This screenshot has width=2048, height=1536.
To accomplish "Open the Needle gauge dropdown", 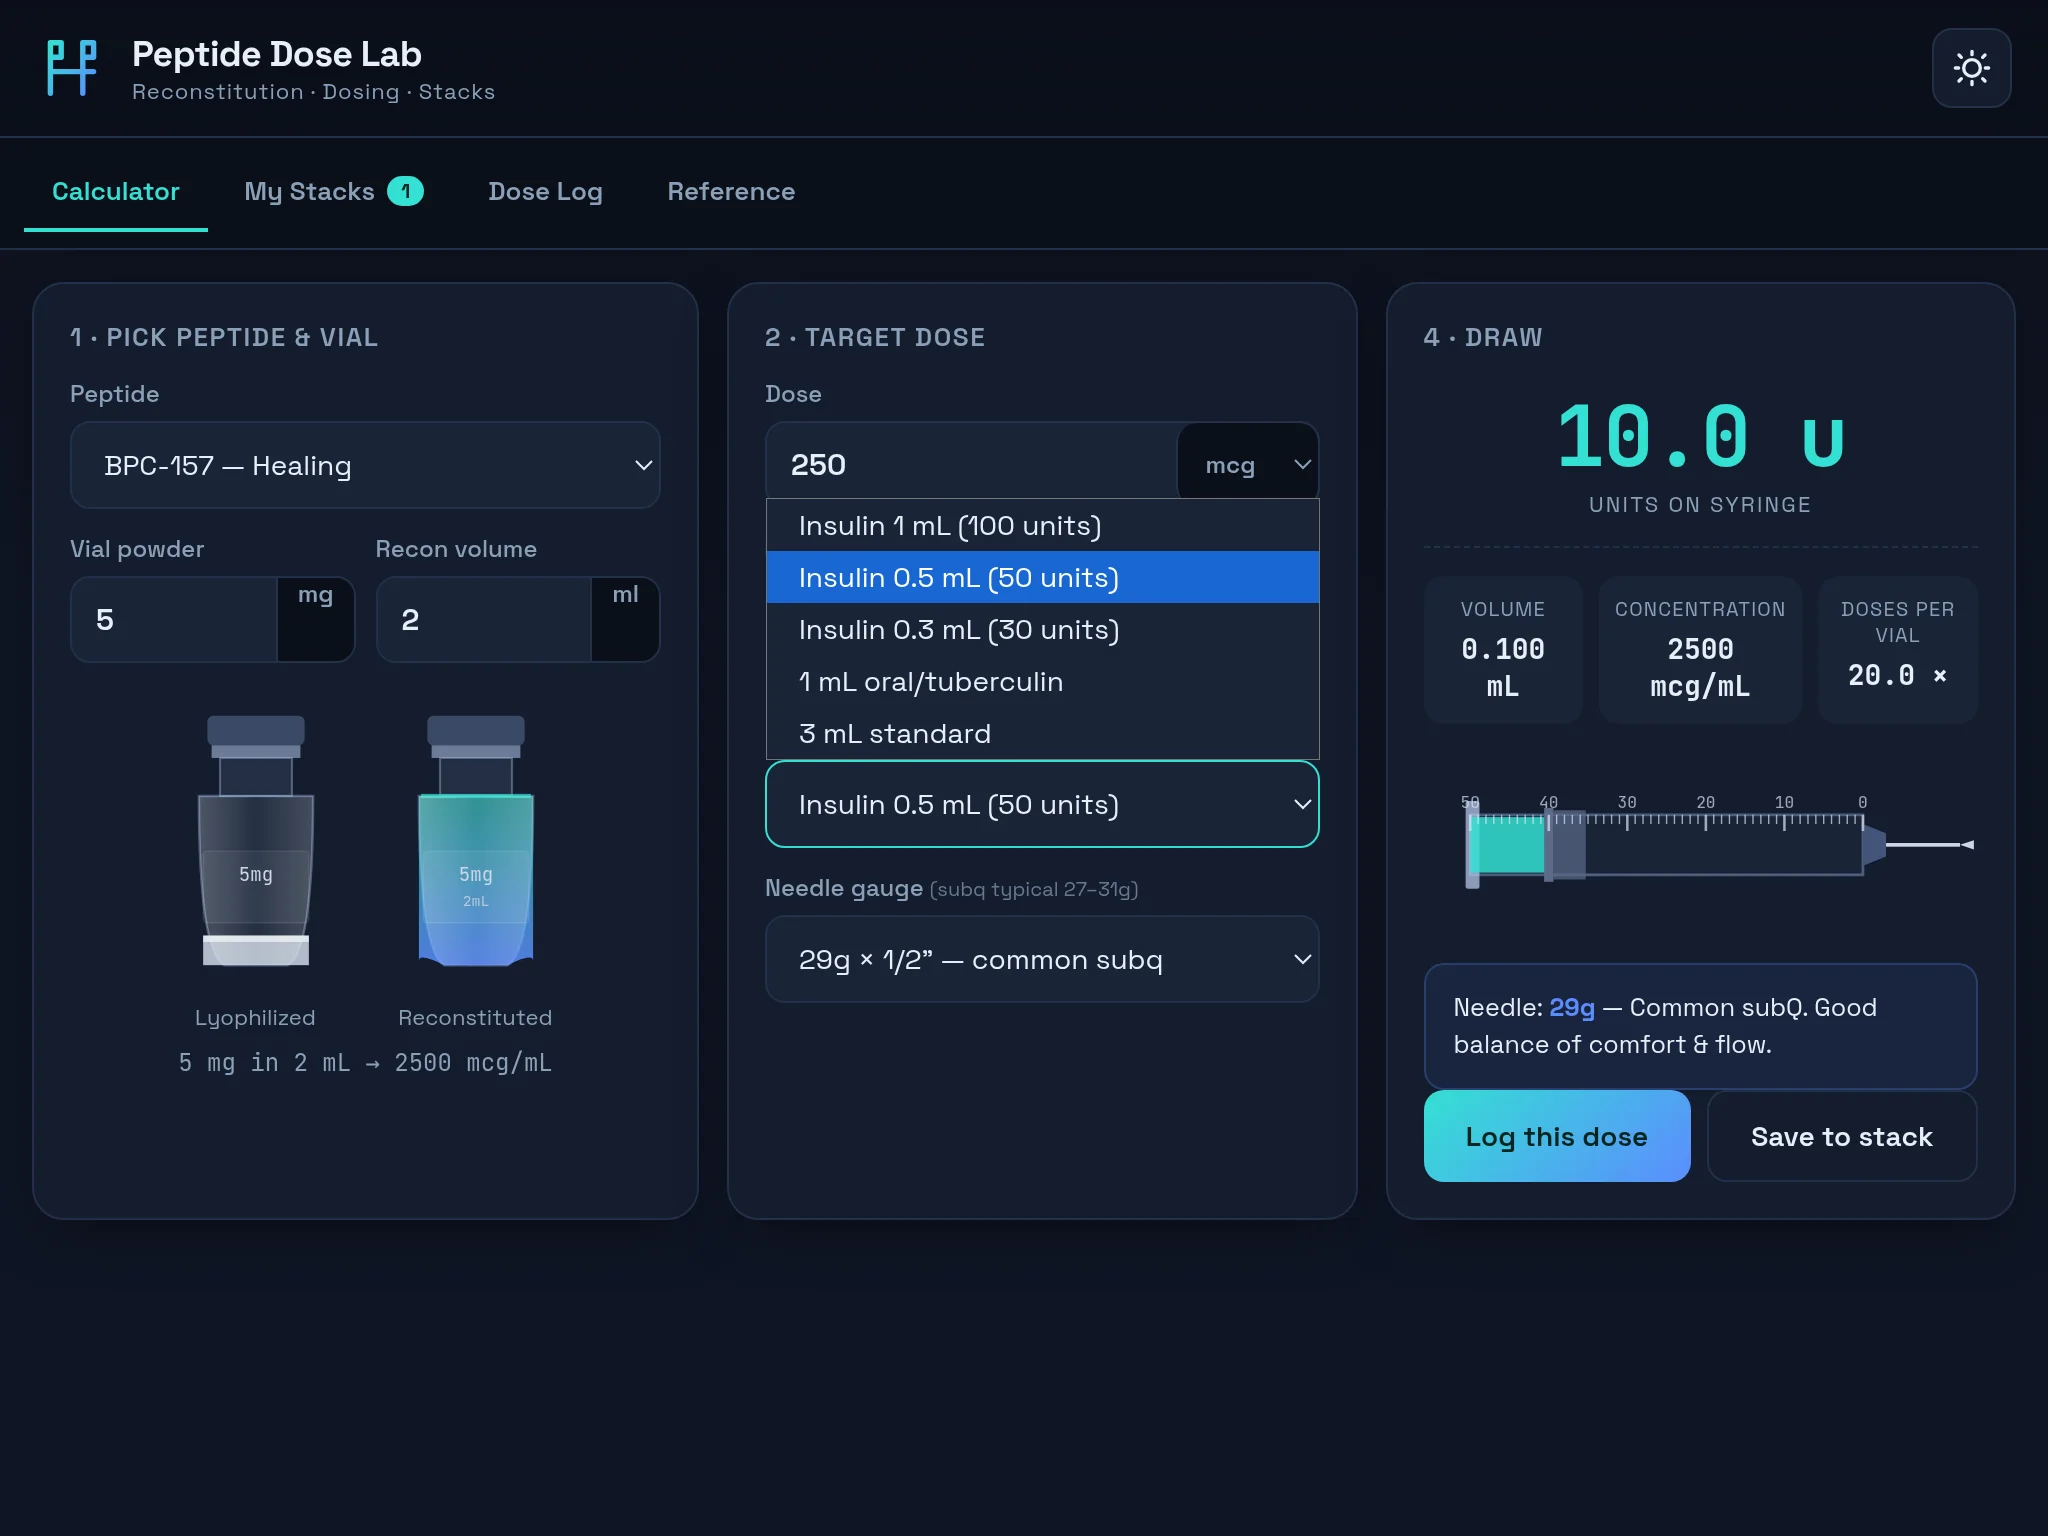I will pos(1042,959).
